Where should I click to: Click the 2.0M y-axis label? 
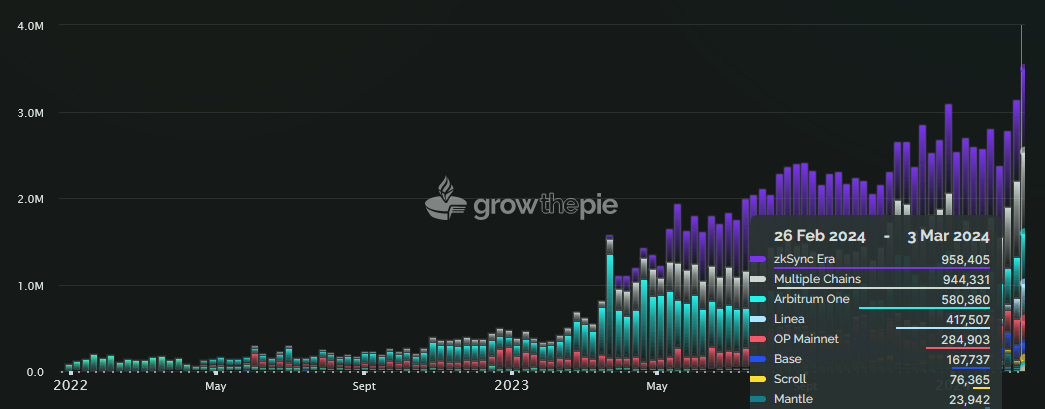pyautogui.click(x=31, y=199)
